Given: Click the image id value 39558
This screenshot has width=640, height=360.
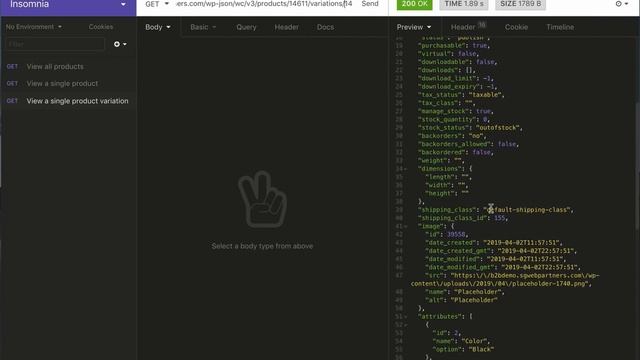Looking at the screenshot, I should click(x=456, y=234).
